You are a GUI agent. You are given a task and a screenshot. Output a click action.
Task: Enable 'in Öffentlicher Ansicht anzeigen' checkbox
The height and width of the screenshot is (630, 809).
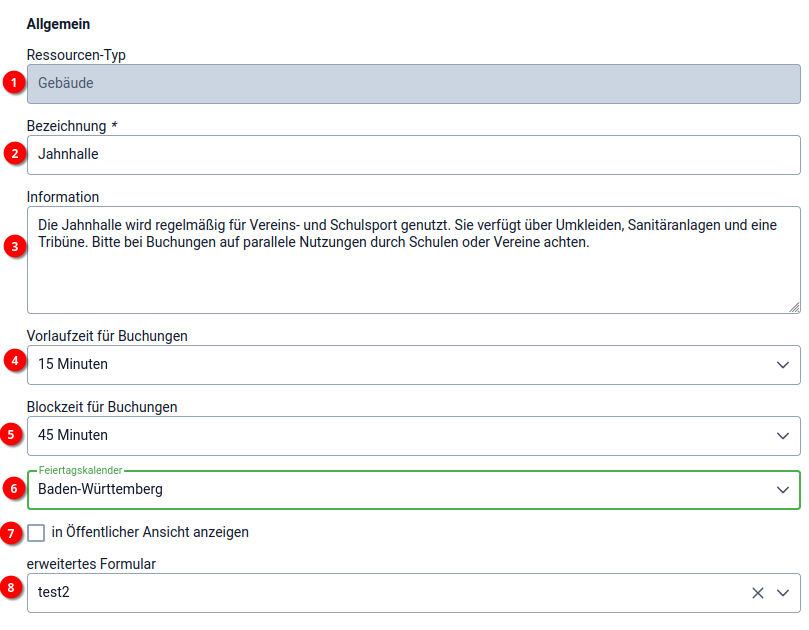pos(36,533)
